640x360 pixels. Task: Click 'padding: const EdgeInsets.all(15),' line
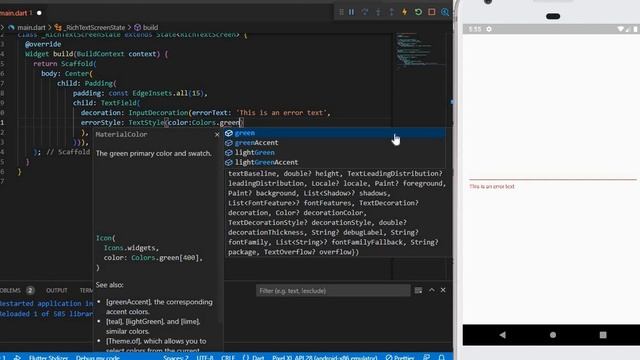pyautogui.click(x=140, y=93)
